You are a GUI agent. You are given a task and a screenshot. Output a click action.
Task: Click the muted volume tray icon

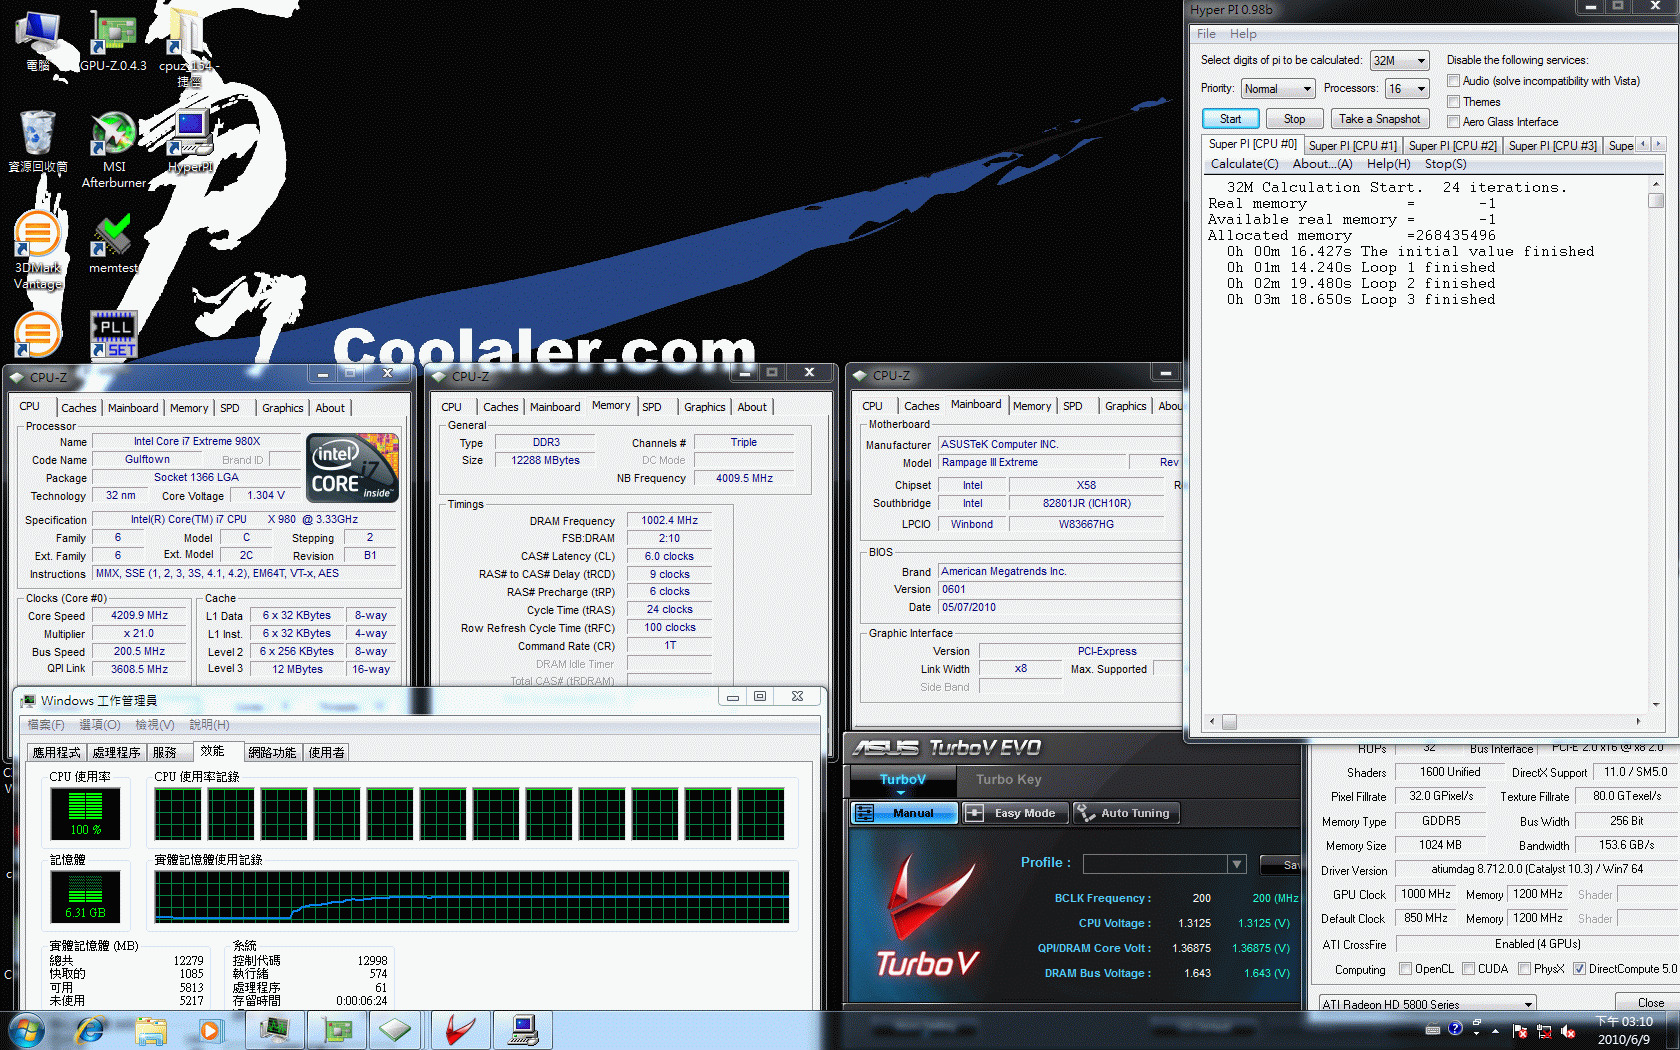pos(1567,1031)
